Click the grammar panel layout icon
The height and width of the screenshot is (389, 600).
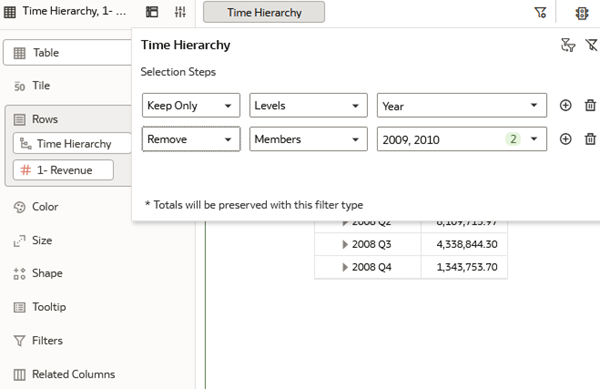(152, 12)
